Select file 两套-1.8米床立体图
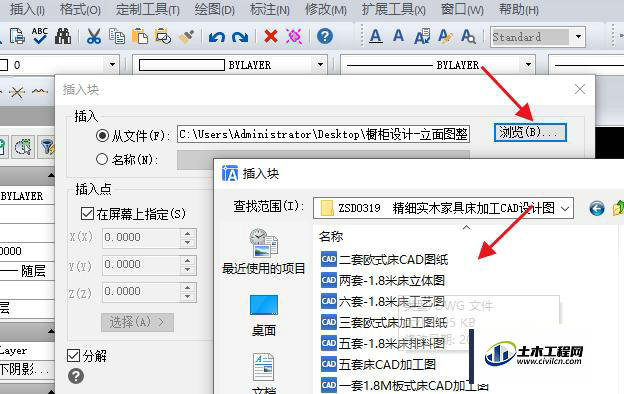The image size is (624, 394). (383, 281)
